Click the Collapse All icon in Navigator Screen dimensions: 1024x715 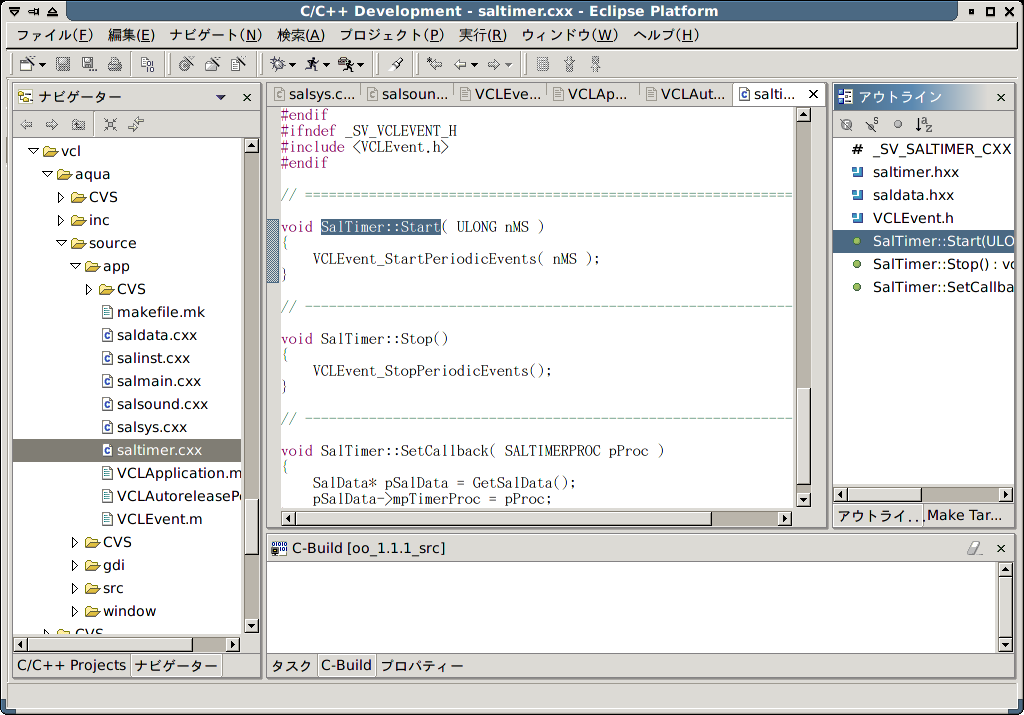tap(110, 125)
